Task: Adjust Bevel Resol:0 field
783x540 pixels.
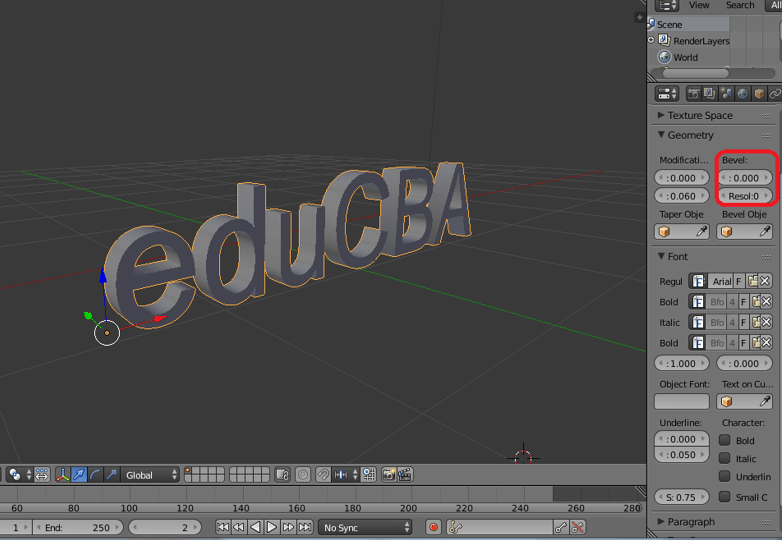Action: point(745,196)
